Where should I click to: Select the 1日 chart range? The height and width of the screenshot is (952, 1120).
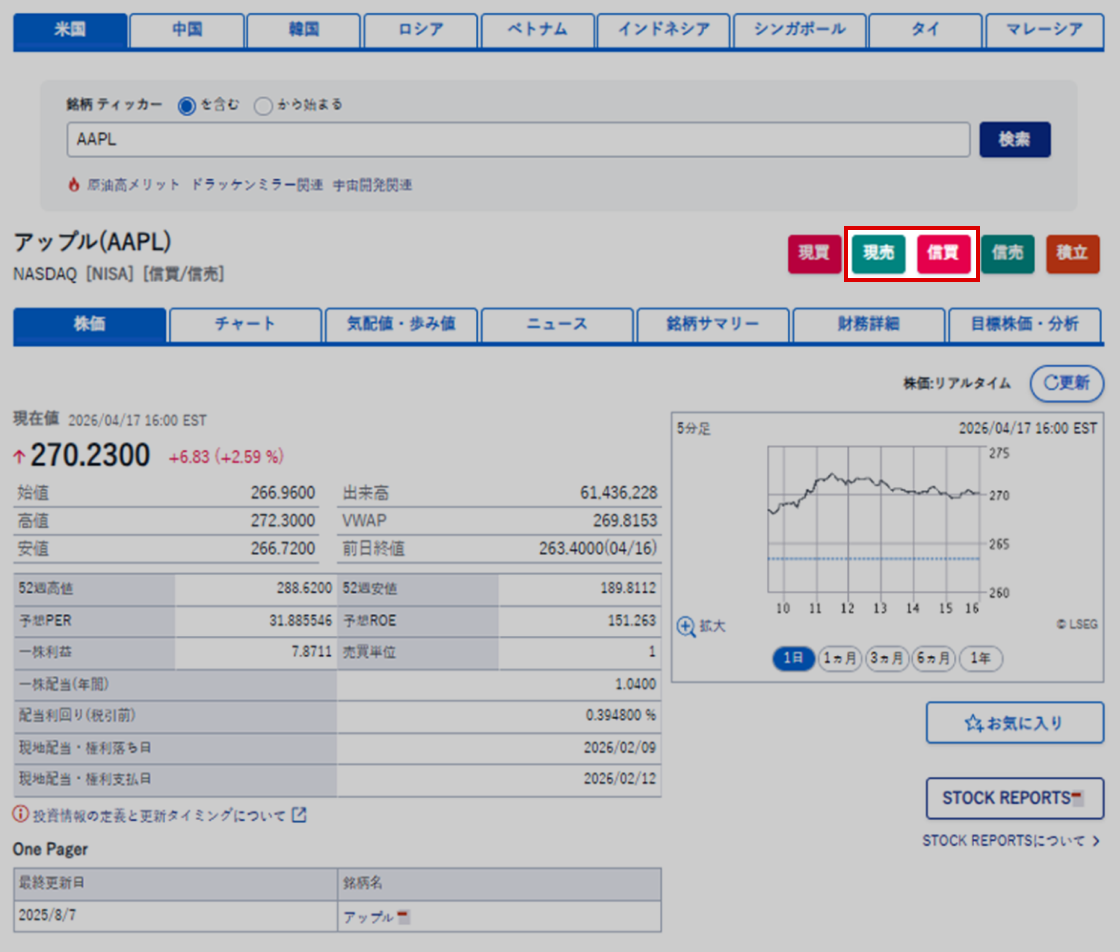click(794, 658)
